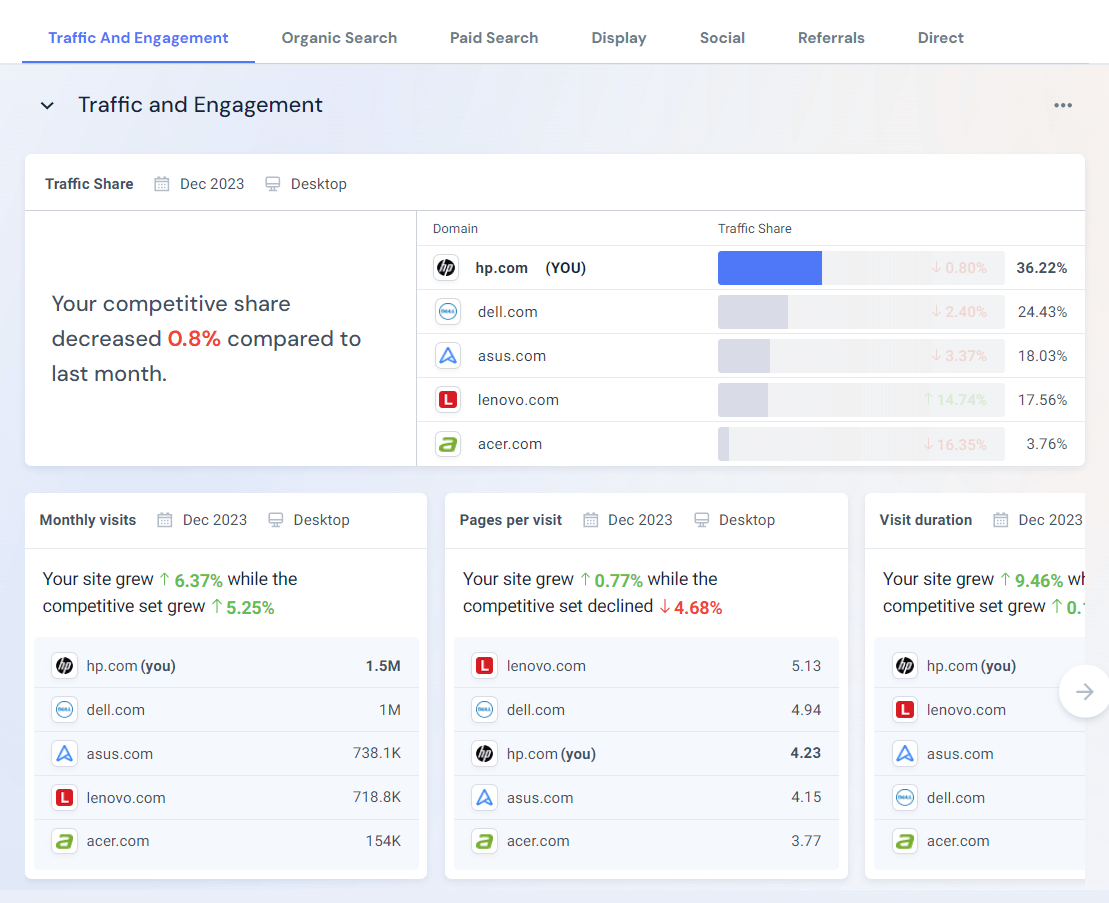
Task: Click lenovo.com logo in Traffic Share table
Action: coord(448,400)
